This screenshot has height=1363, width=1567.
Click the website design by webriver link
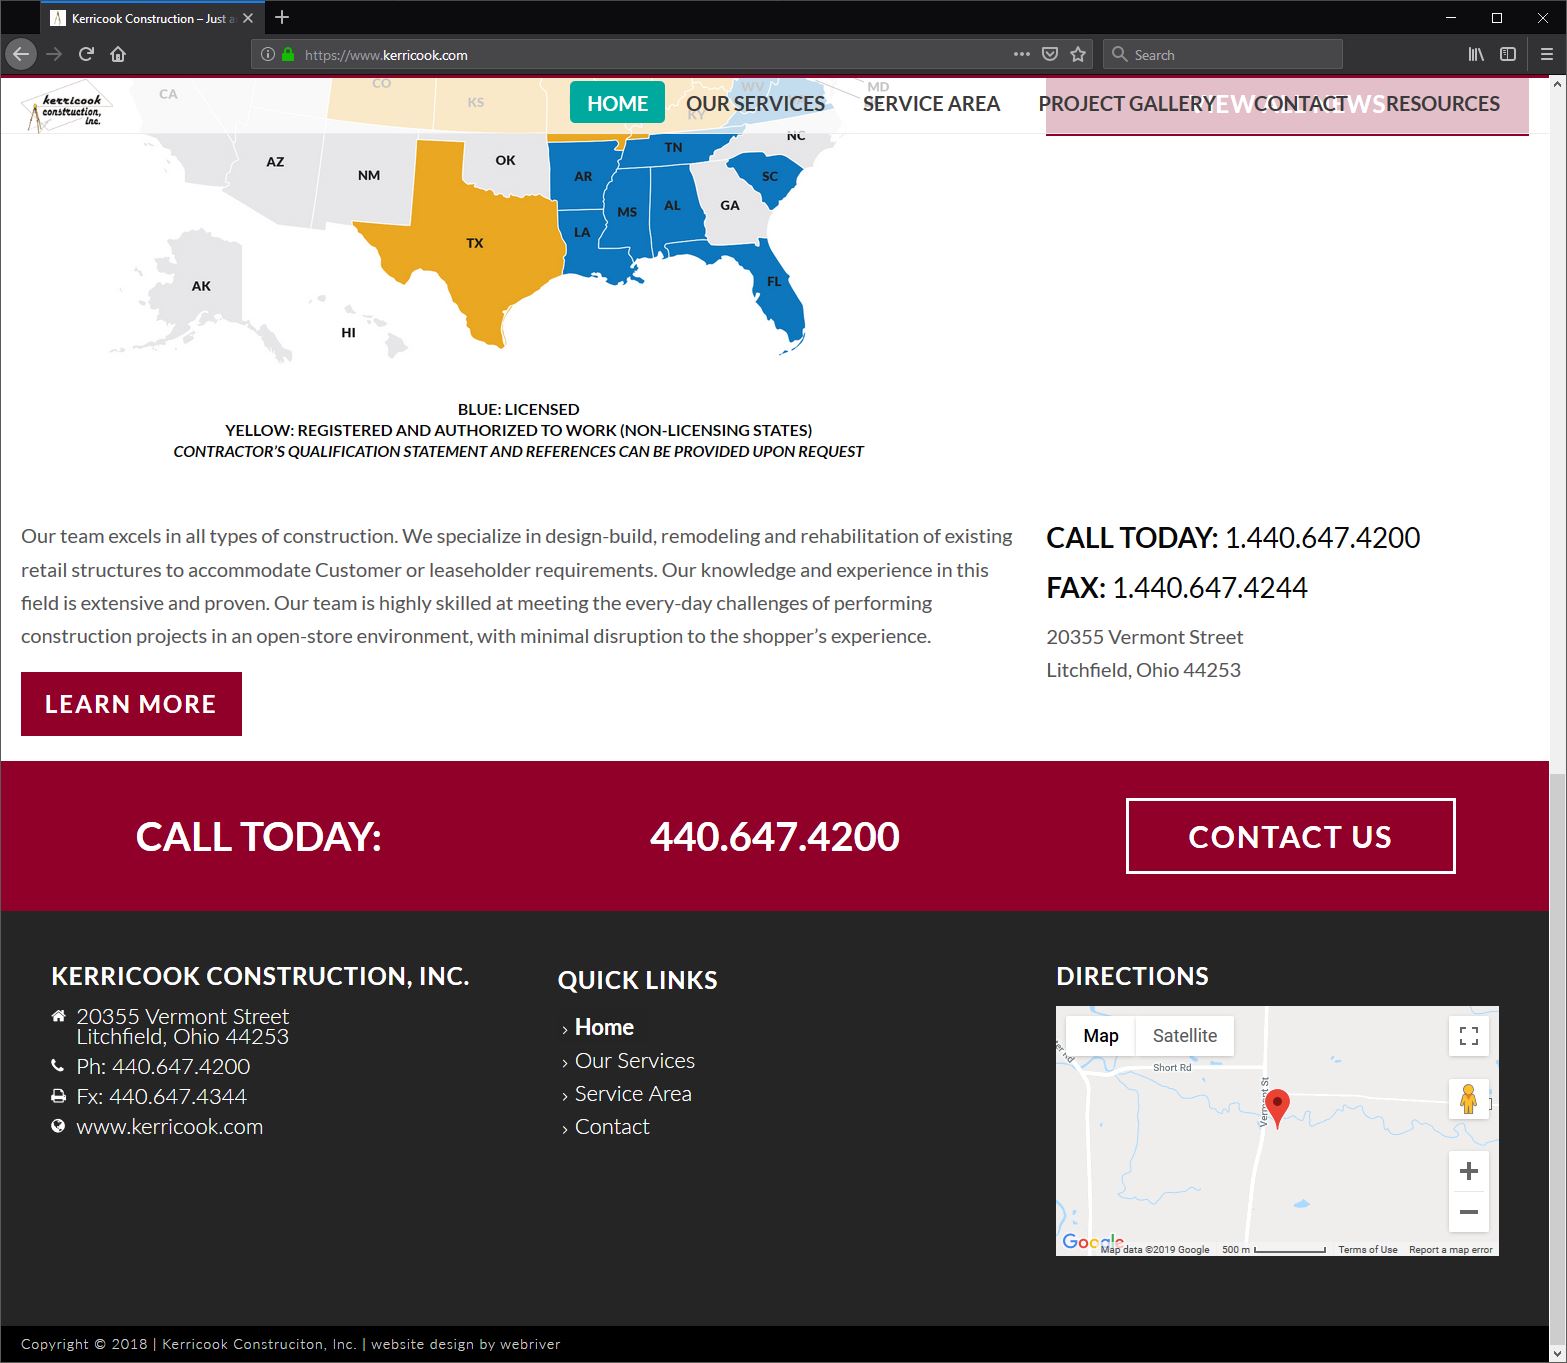[x=466, y=1344]
